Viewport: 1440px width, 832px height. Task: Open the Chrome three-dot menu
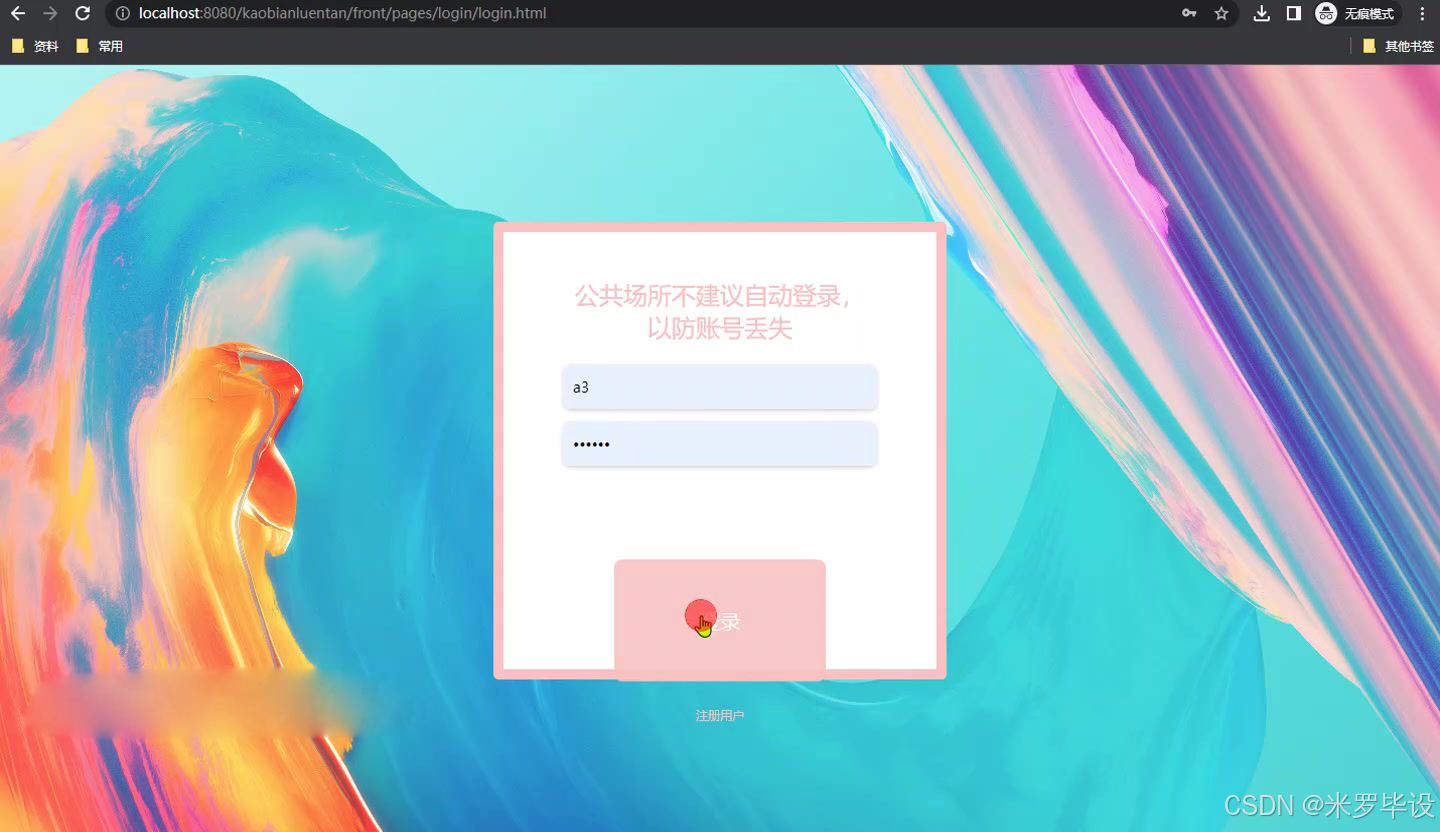pos(1423,14)
